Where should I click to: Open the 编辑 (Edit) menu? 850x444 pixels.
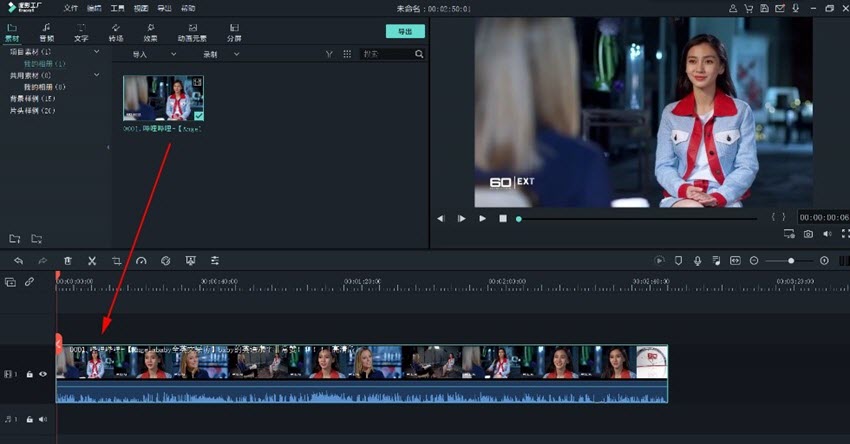point(94,8)
